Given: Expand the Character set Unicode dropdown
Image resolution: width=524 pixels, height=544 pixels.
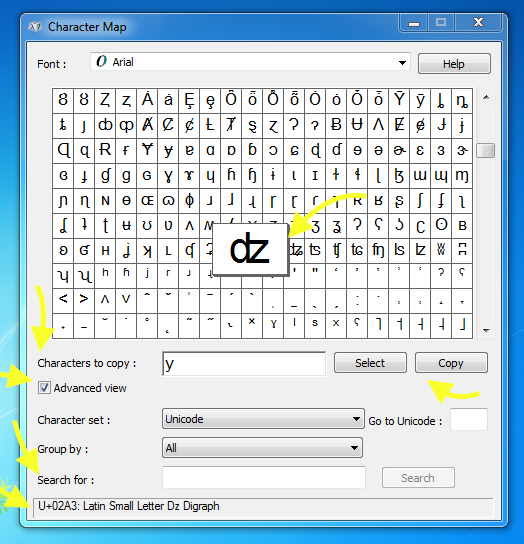Looking at the screenshot, I should 263,419.
